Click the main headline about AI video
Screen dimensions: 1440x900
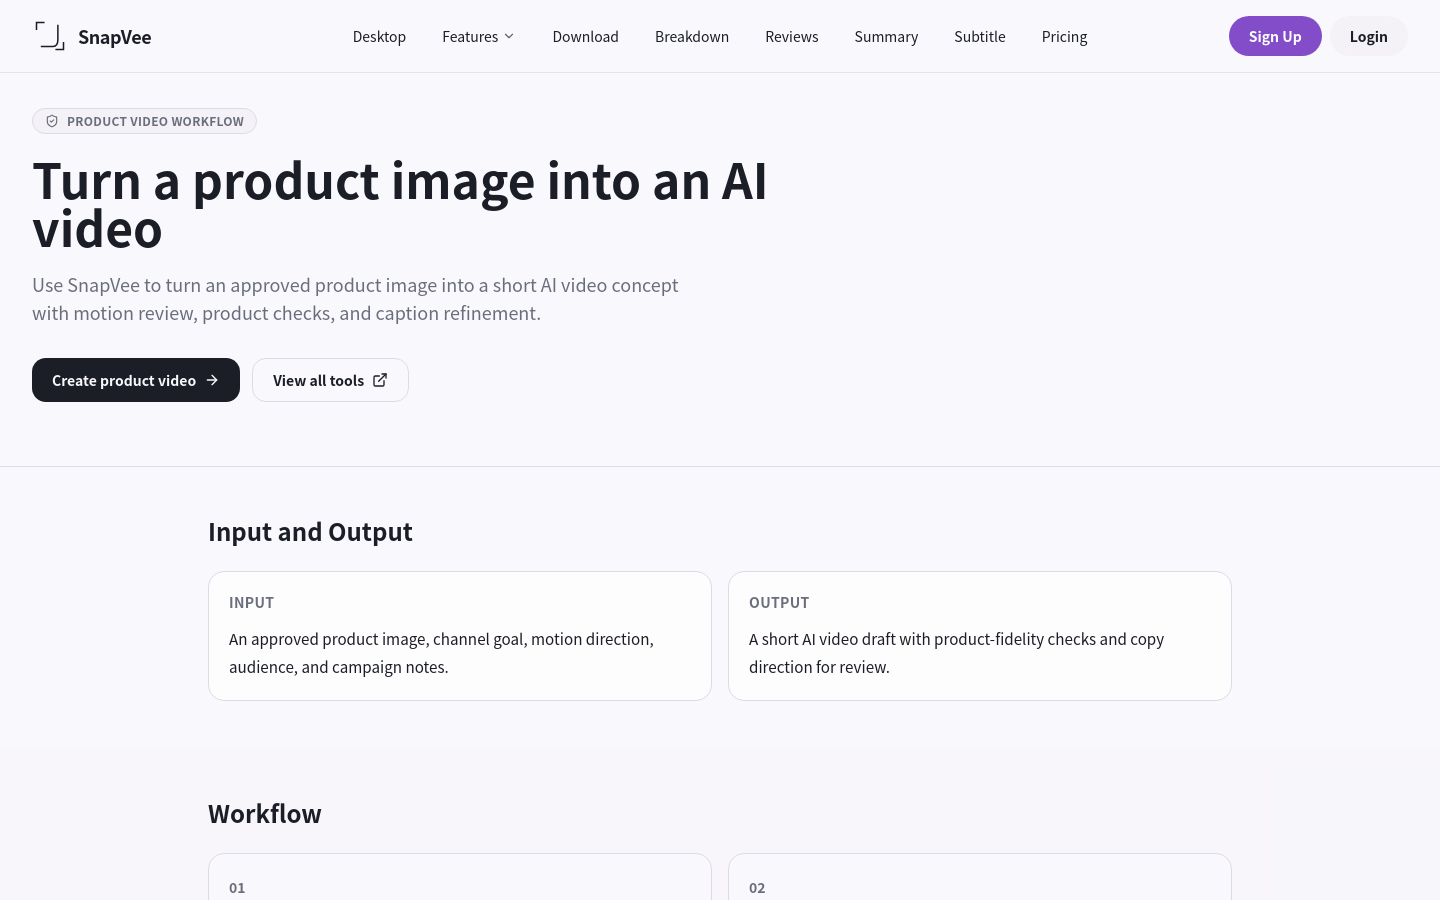pyautogui.click(x=400, y=205)
